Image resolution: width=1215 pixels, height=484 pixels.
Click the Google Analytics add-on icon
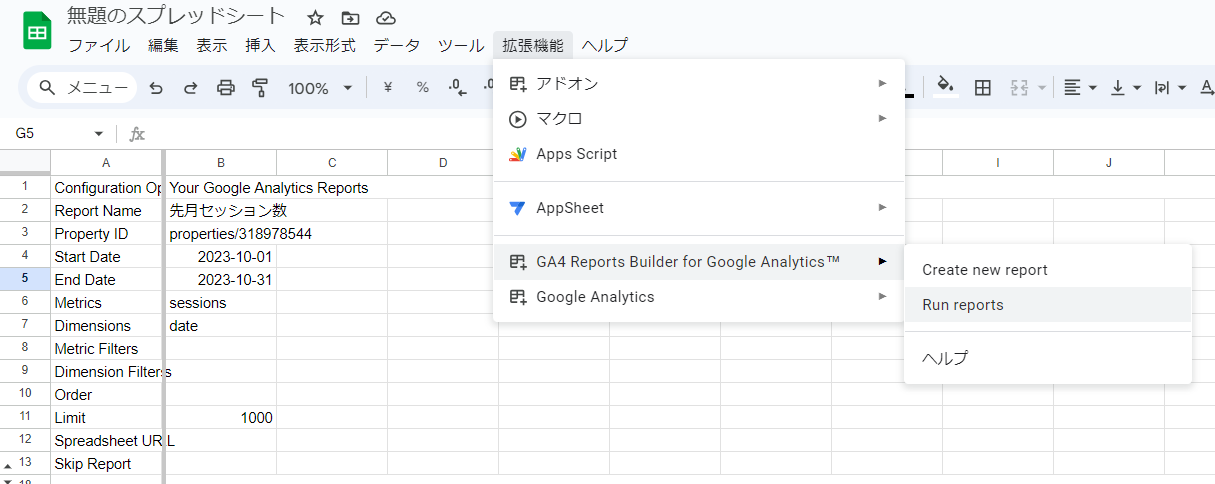pyautogui.click(x=517, y=297)
